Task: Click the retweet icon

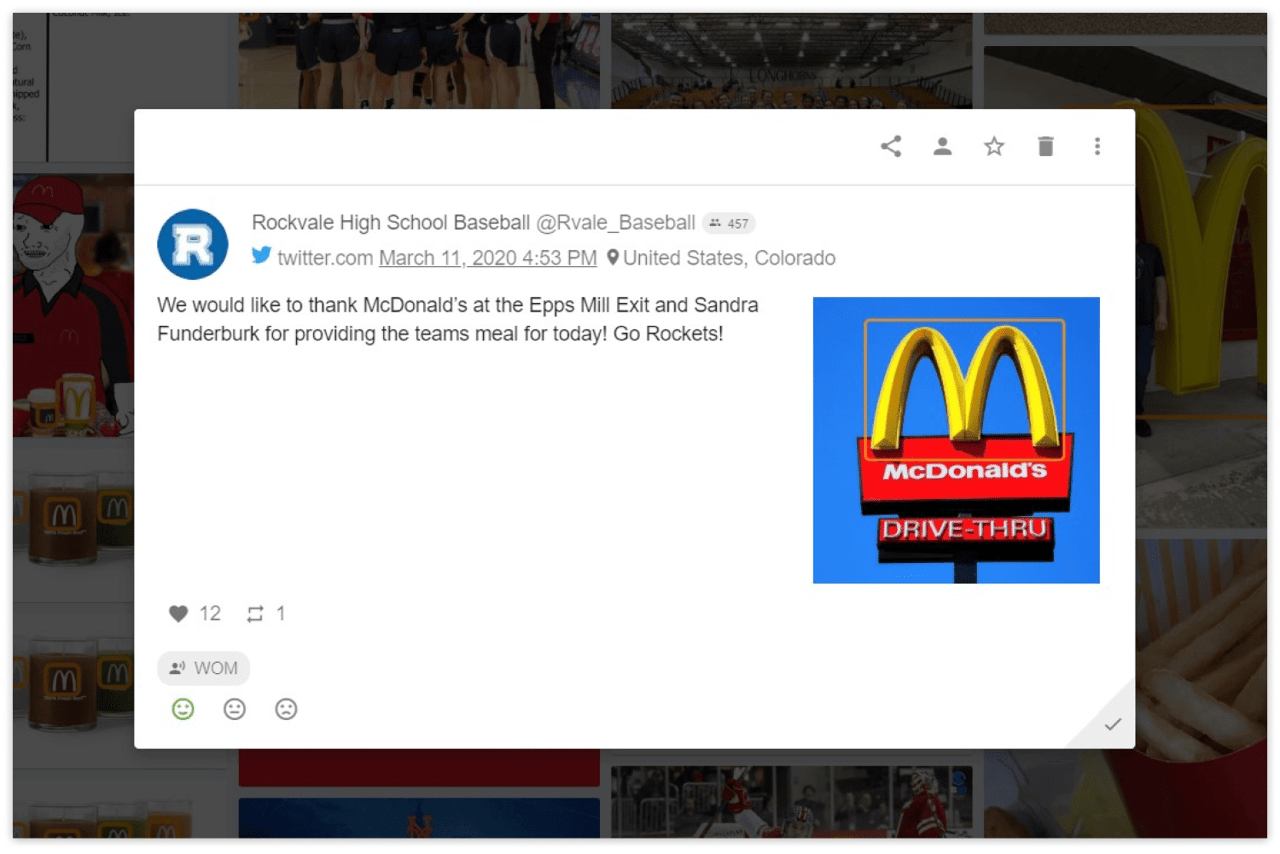Action: tap(256, 614)
